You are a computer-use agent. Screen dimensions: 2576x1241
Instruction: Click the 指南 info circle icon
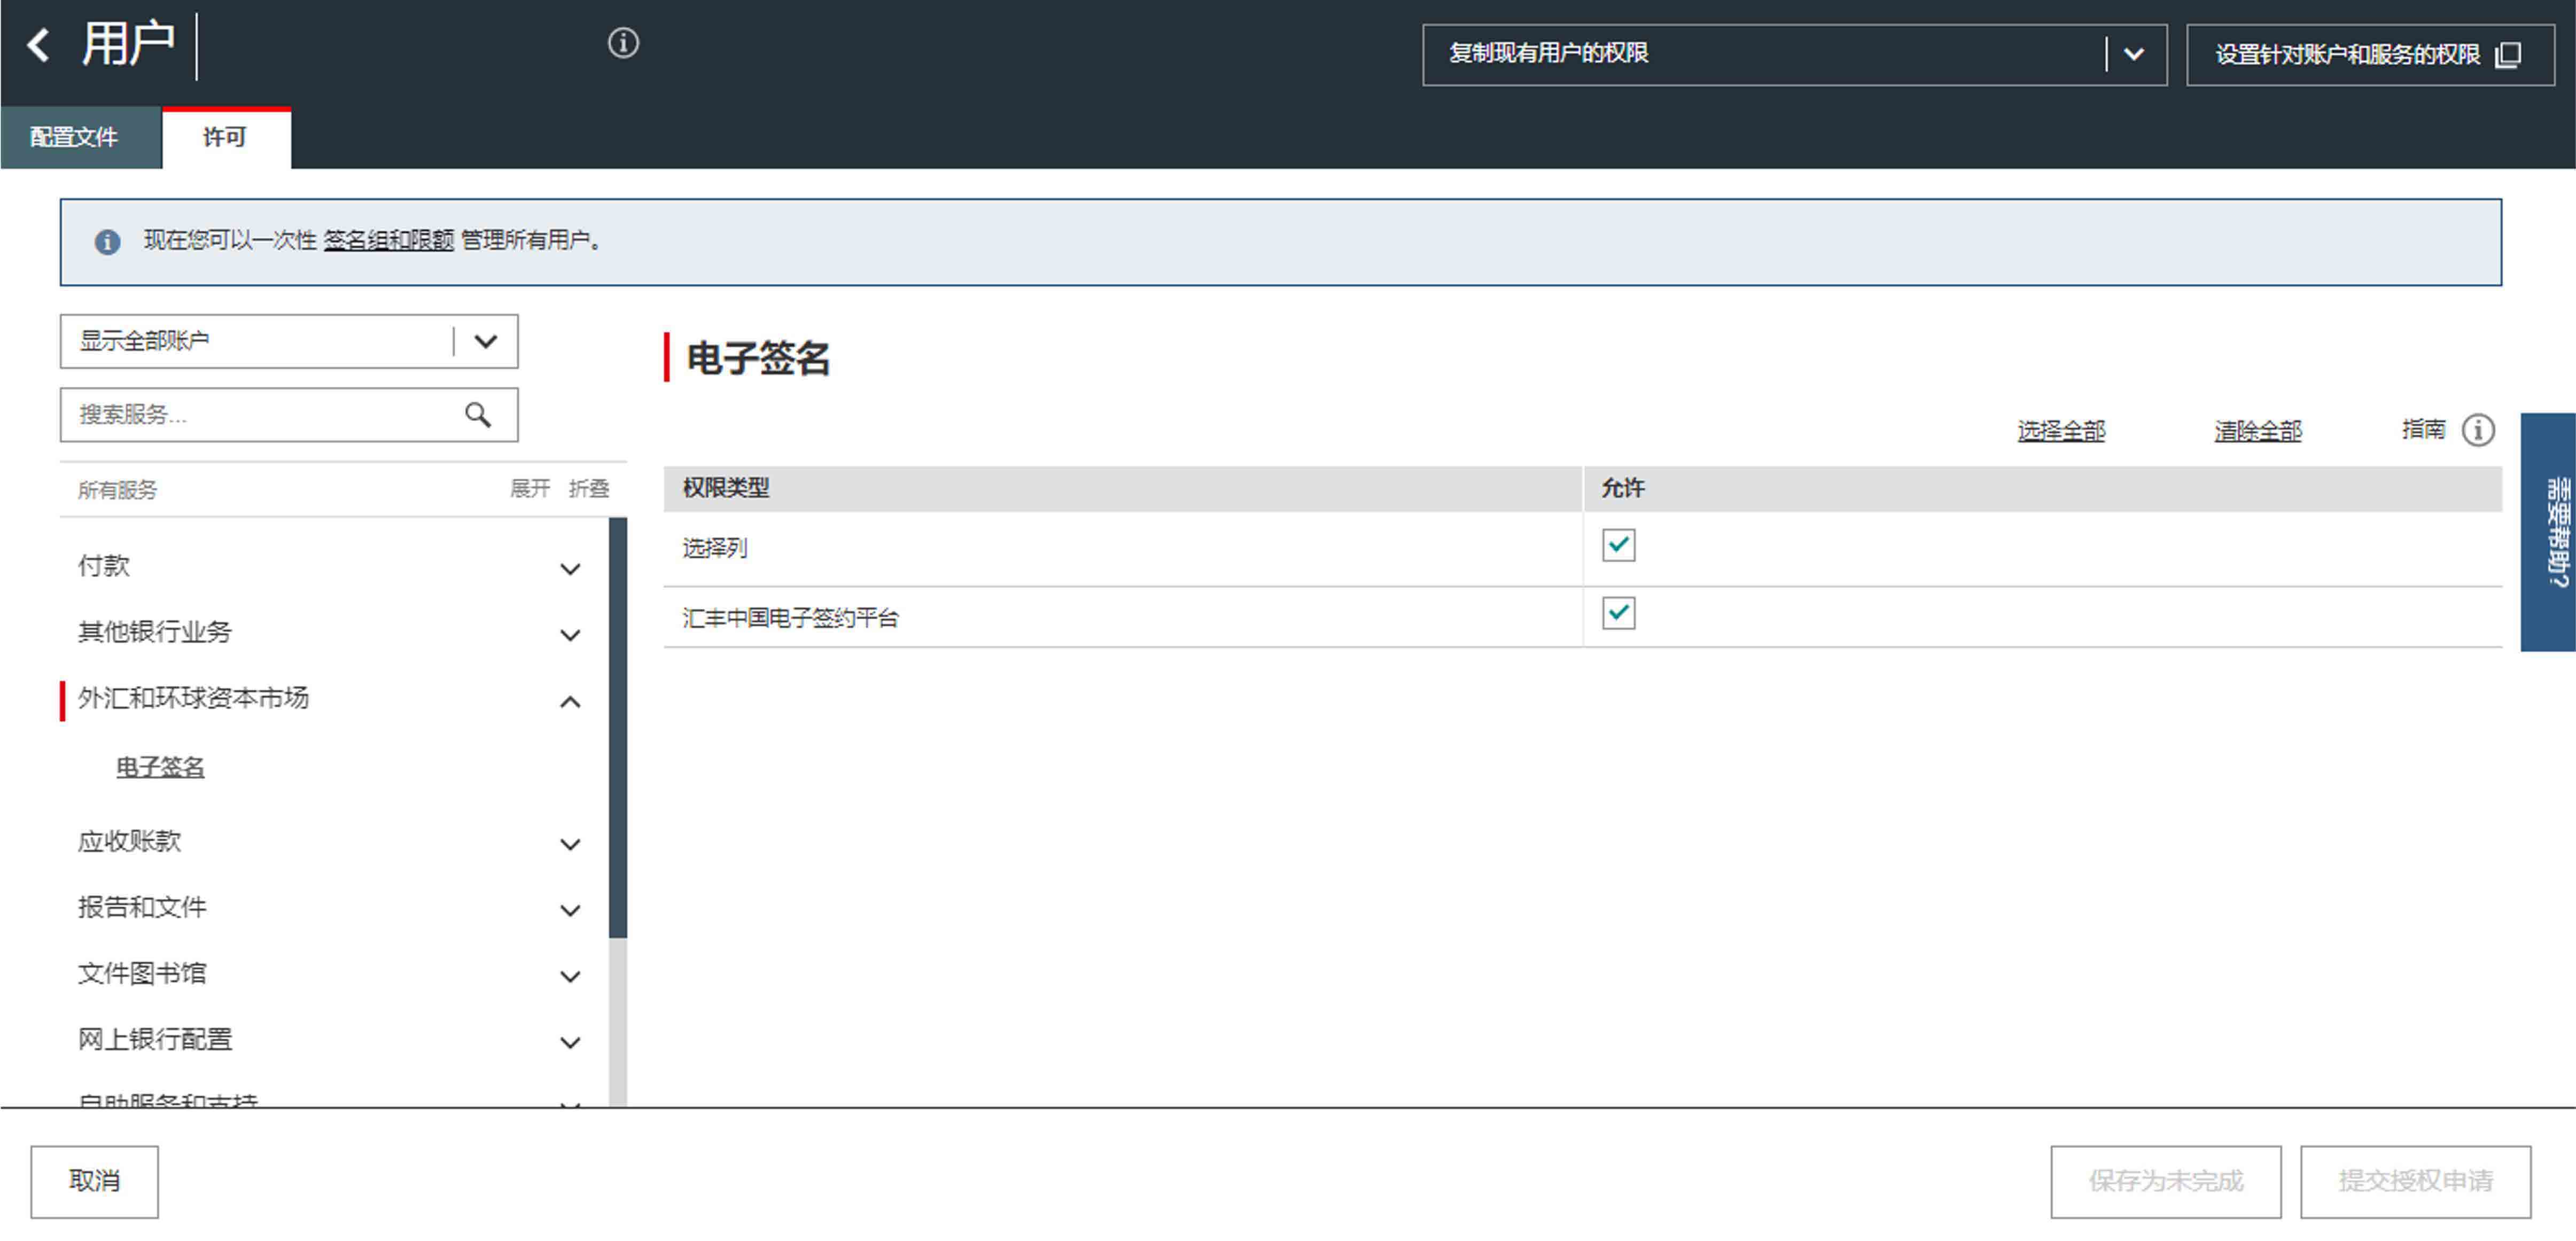(2478, 431)
